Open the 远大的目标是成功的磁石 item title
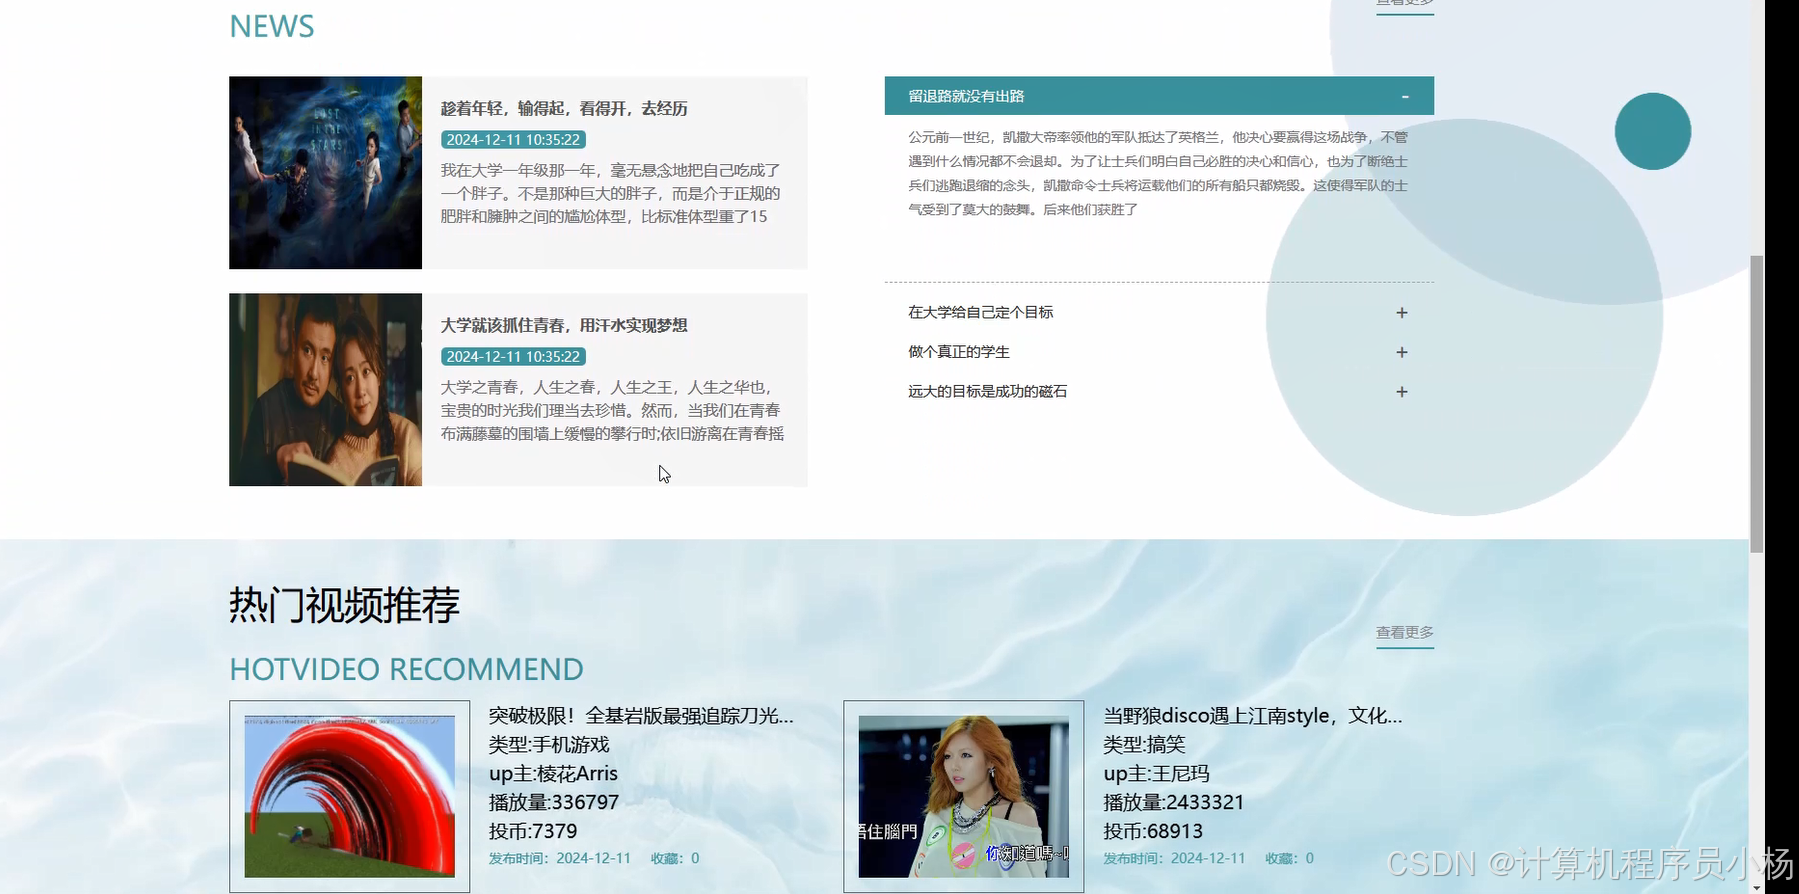 [987, 391]
